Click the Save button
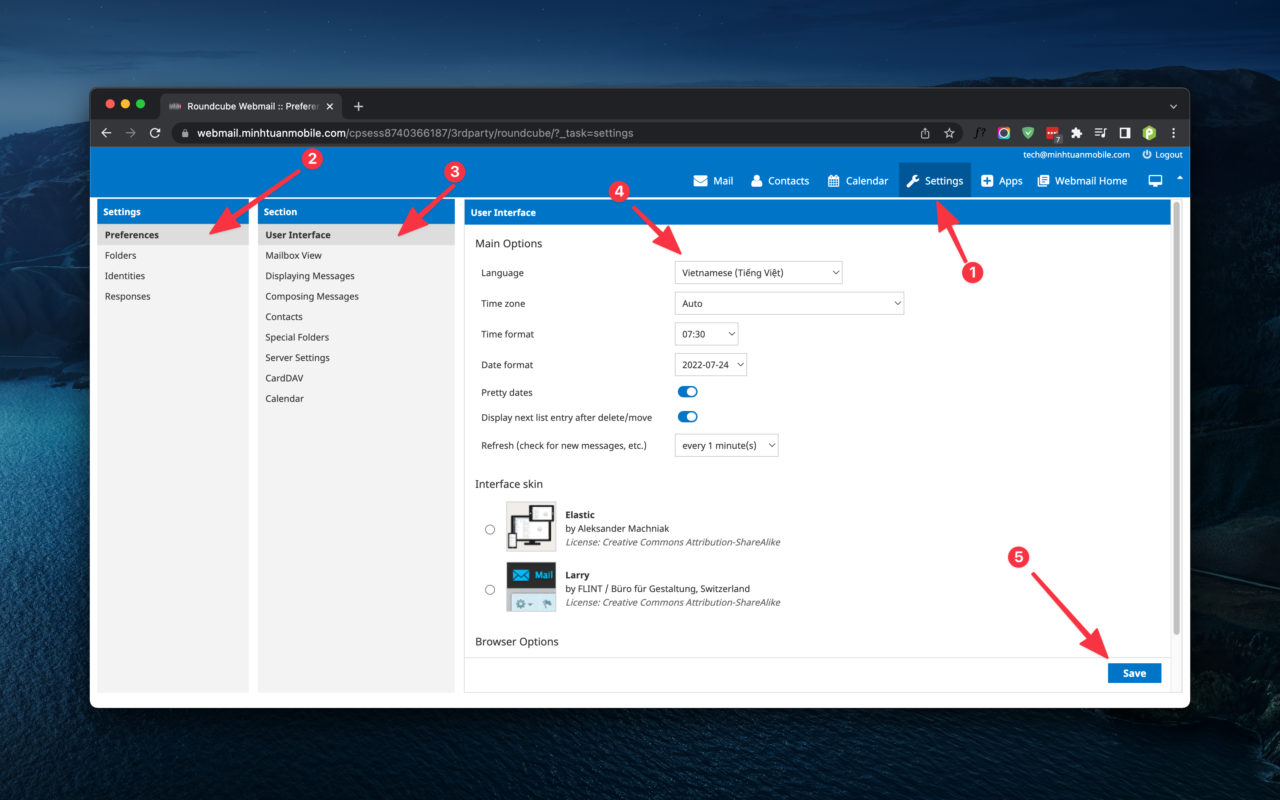This screenshot has height=800, width=1280. tap(1134, 673)
